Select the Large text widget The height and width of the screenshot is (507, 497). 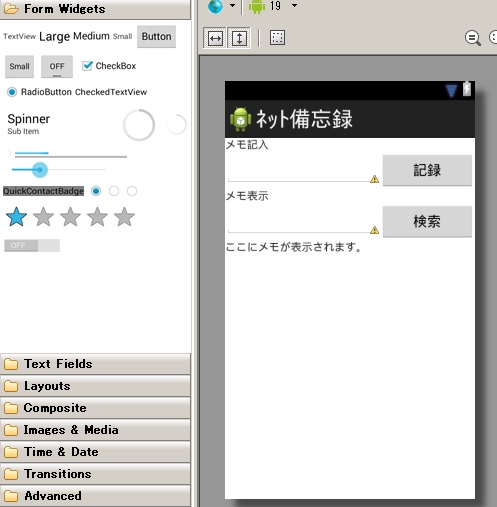click(x=54, y=37)
